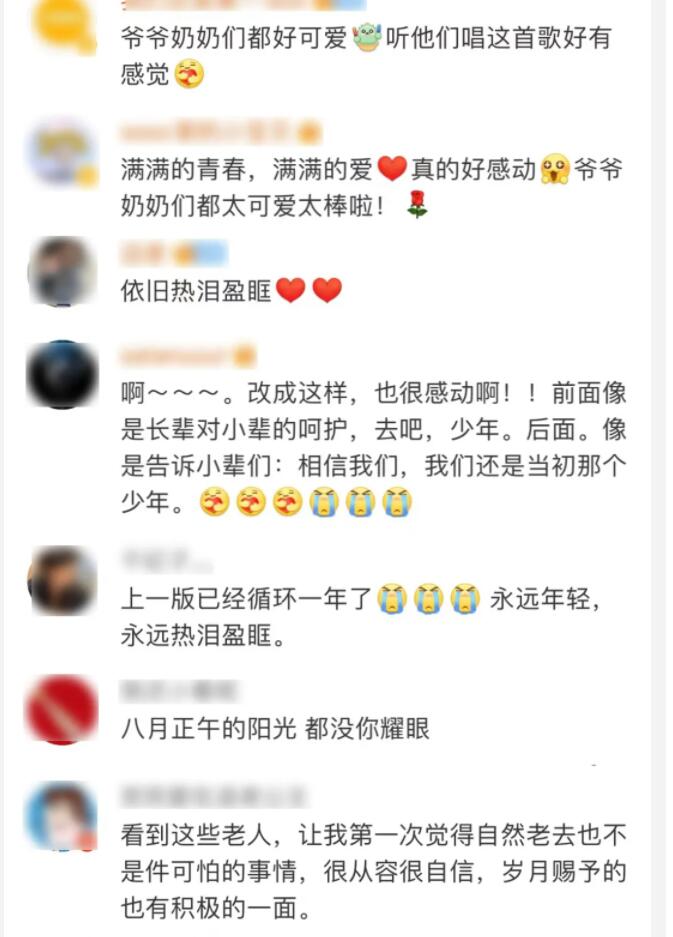Tap the avatar beside 依旧热泪盈眶 comment

pyautogui.click(x=62, y=271)
